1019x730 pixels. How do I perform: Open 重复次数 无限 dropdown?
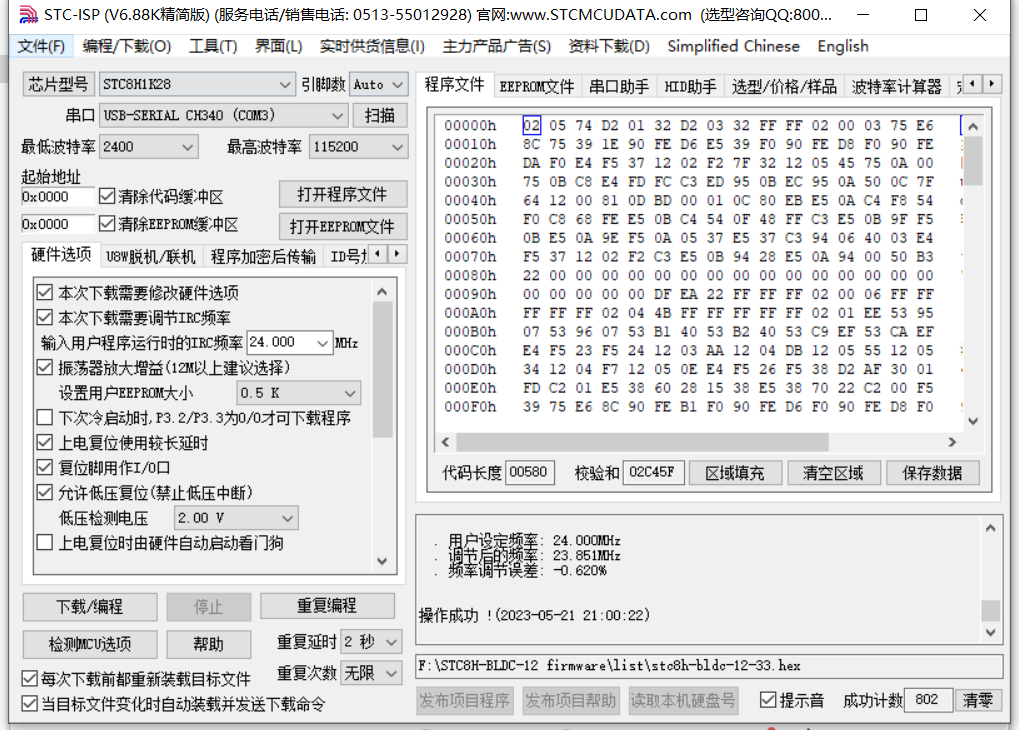pyautogui.click(x=371, y=673)
